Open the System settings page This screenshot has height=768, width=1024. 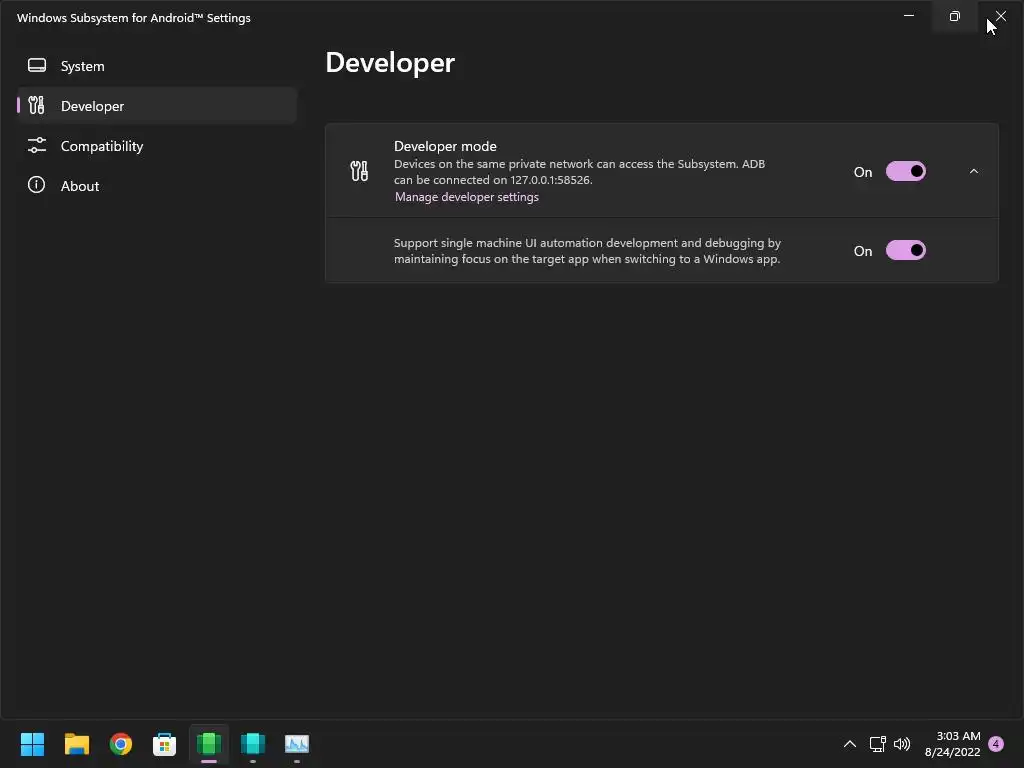157,66
